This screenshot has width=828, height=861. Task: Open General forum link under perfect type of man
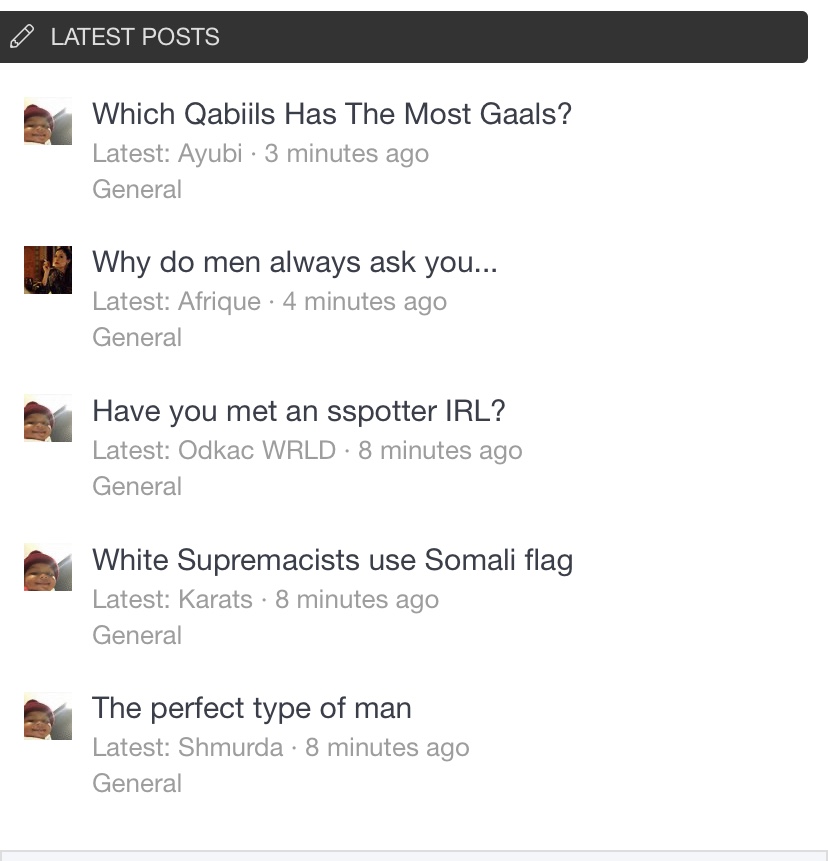137,784
